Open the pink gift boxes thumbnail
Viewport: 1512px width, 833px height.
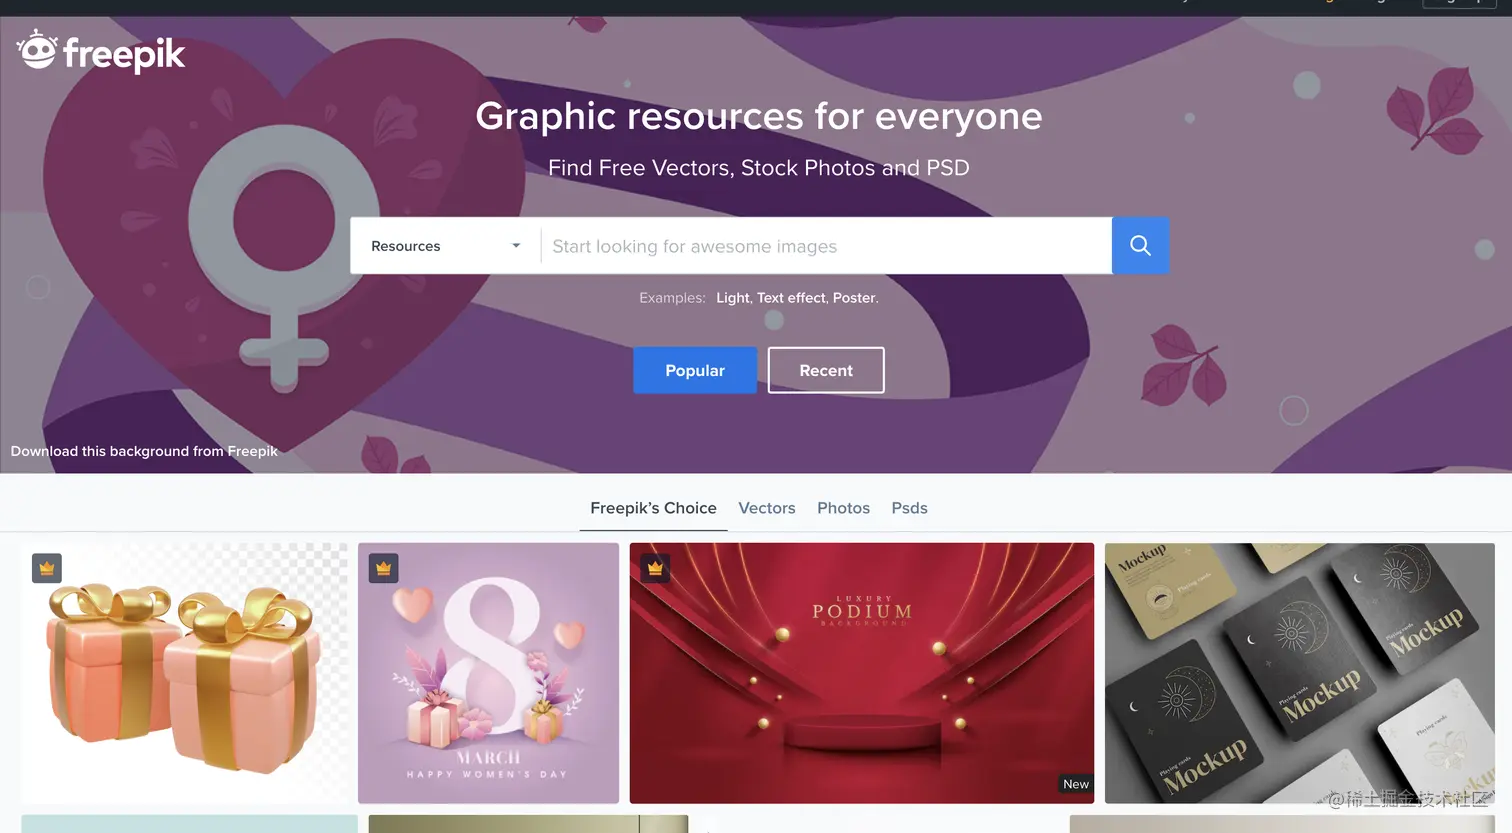click(185, 673)
